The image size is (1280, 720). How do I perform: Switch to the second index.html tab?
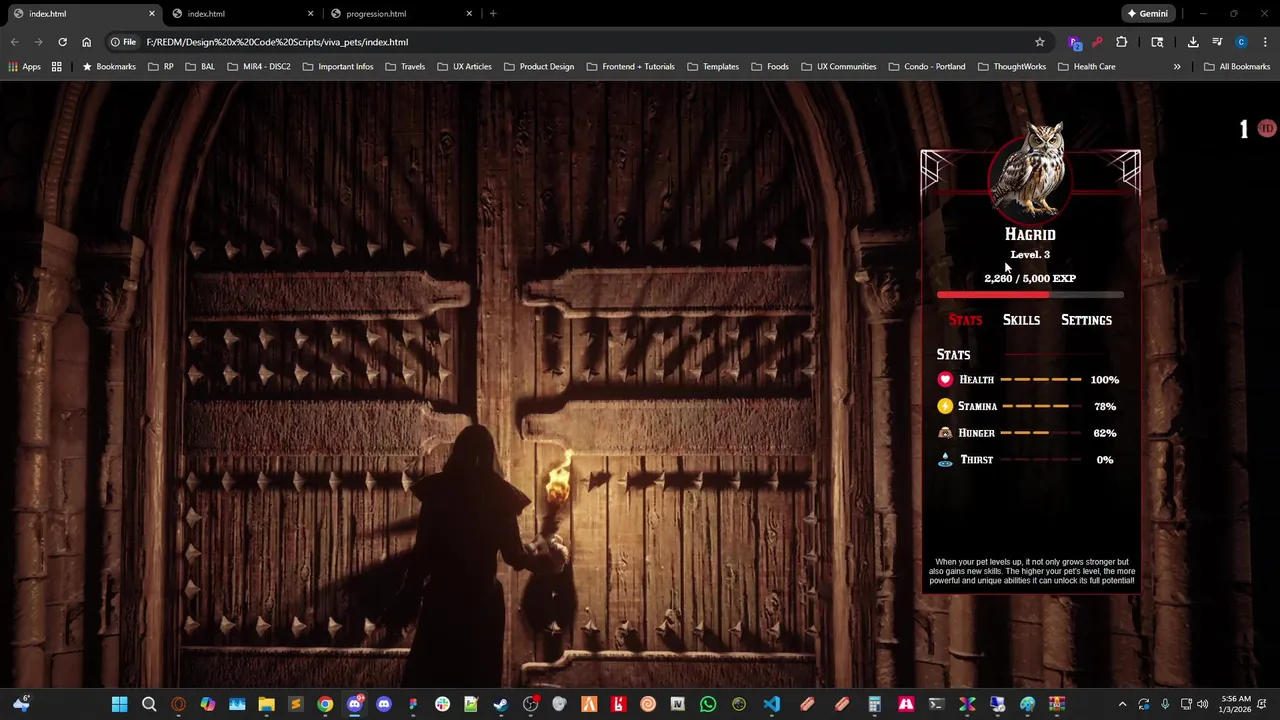point(244,14)
